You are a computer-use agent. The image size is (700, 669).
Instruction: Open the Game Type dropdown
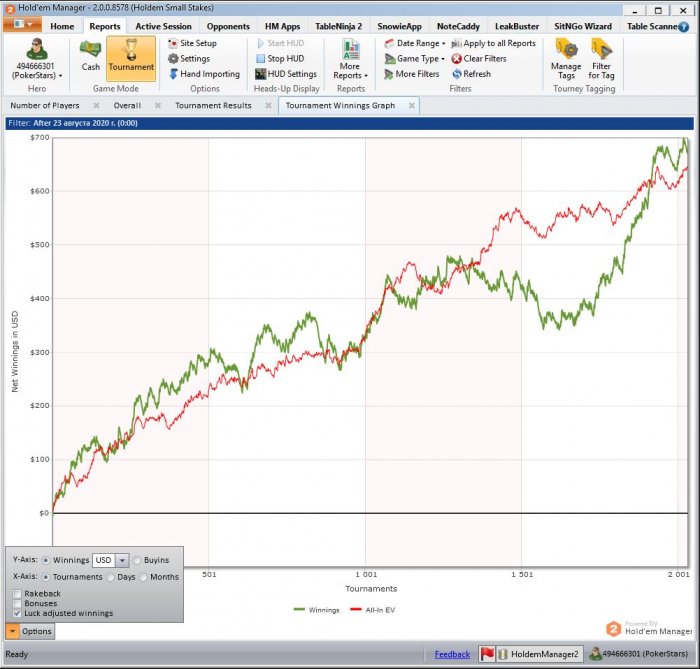(x=415, y=58)
